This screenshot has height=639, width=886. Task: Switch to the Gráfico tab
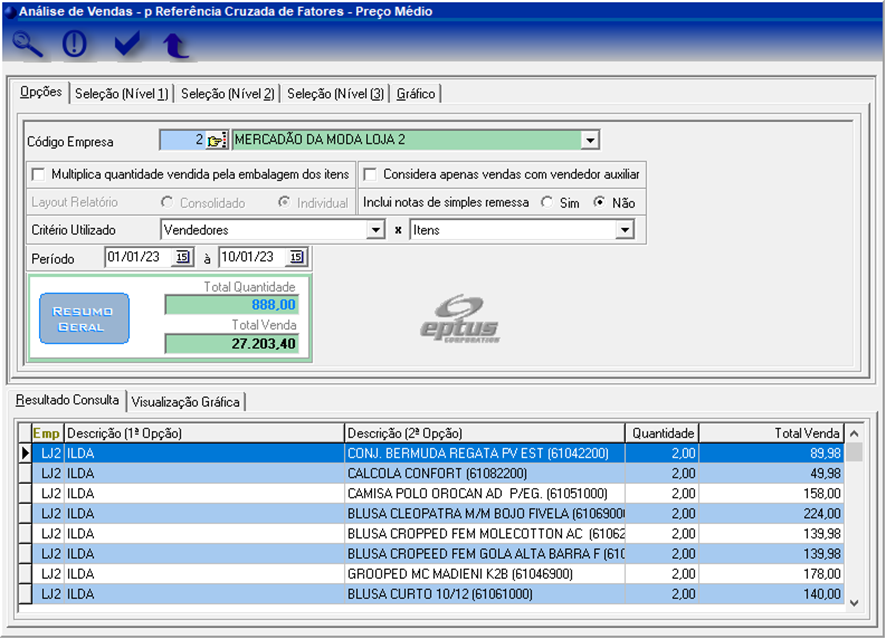click(x=415, y=94)
